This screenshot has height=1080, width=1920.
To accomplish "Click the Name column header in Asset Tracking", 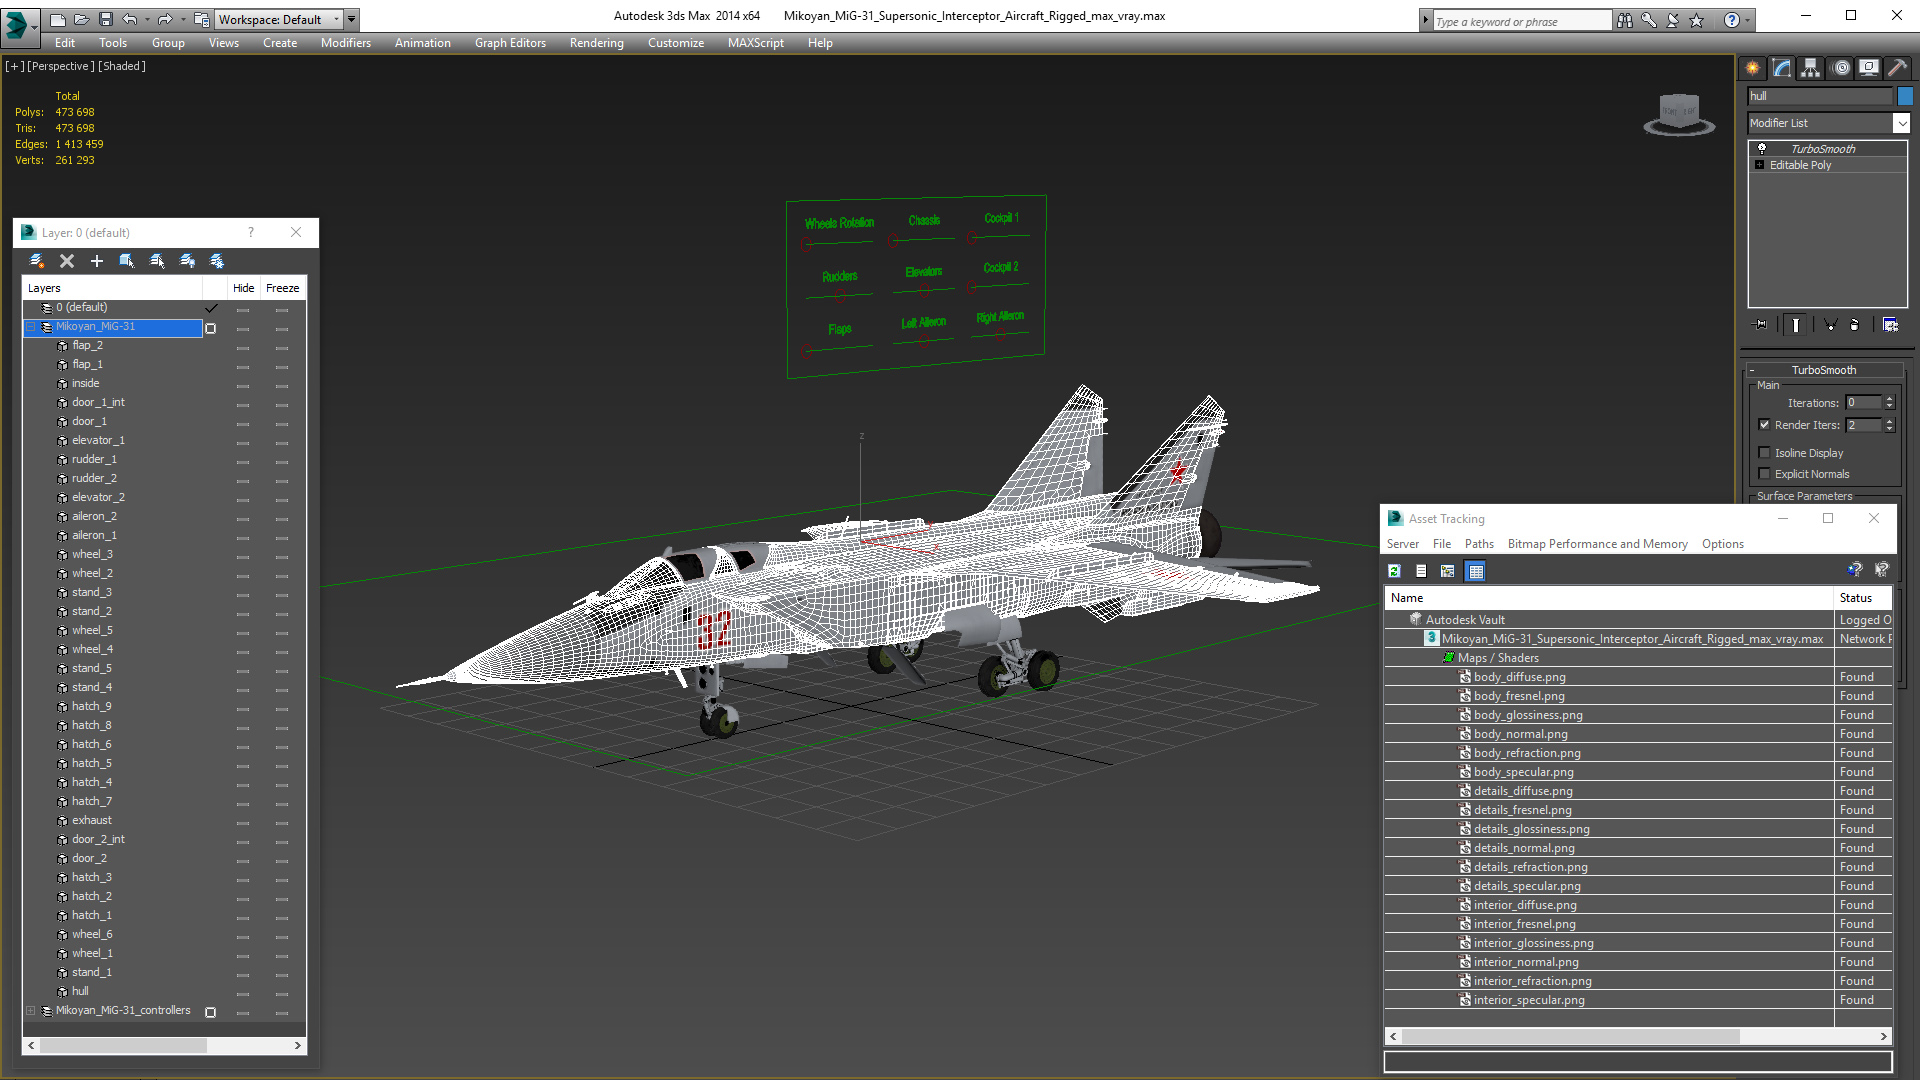I will [x=1609, y=598].
